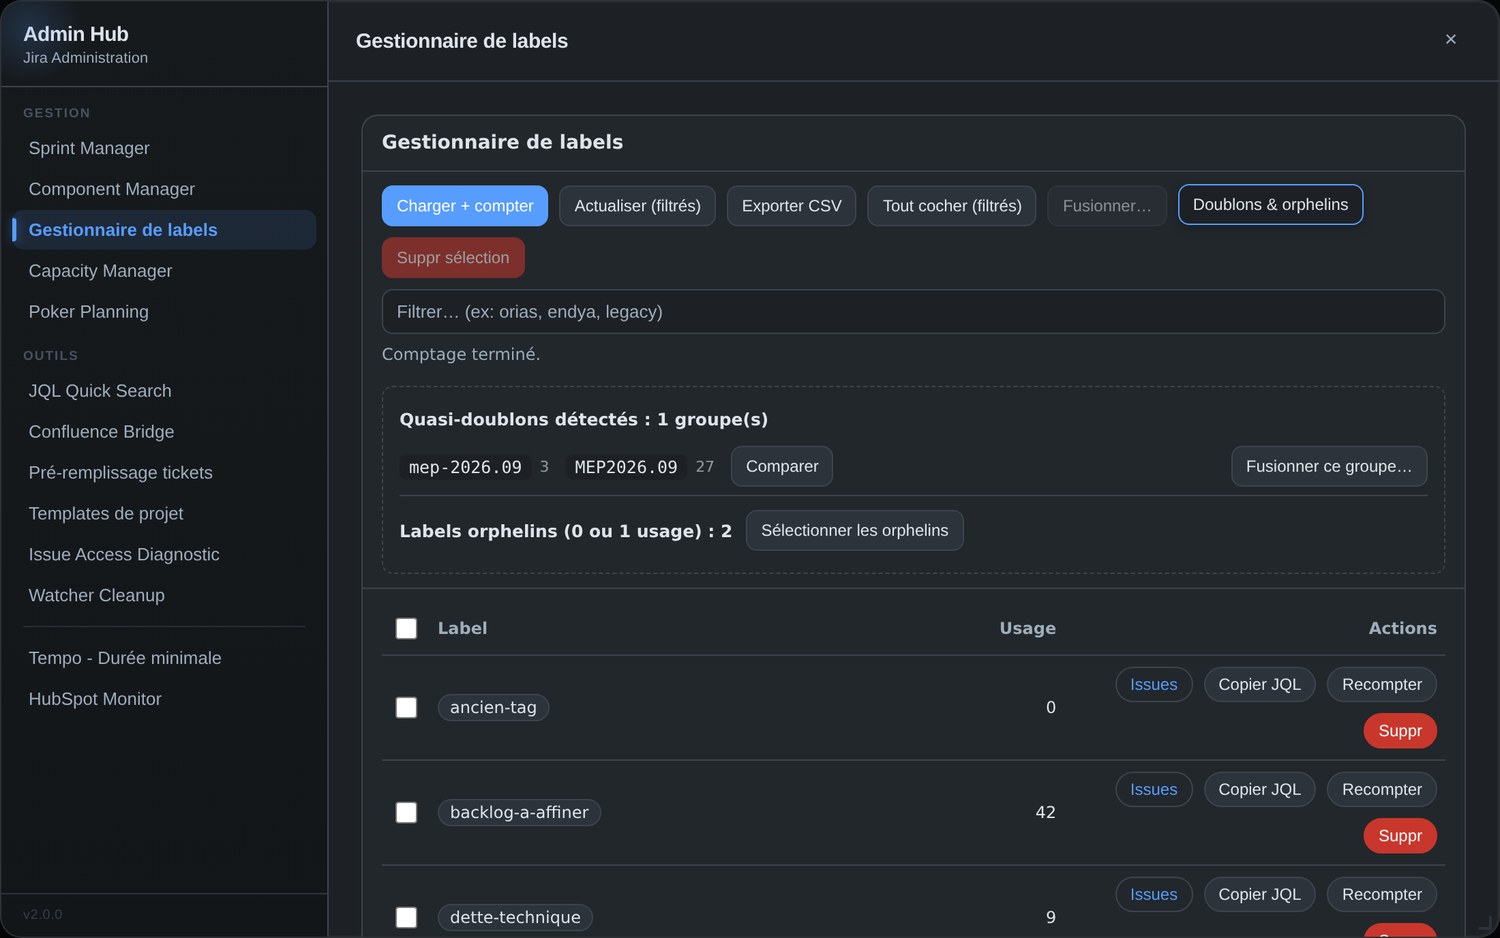Click the Label column header
This screenshot has height=938, width=1500.
[x=462, y=628]
